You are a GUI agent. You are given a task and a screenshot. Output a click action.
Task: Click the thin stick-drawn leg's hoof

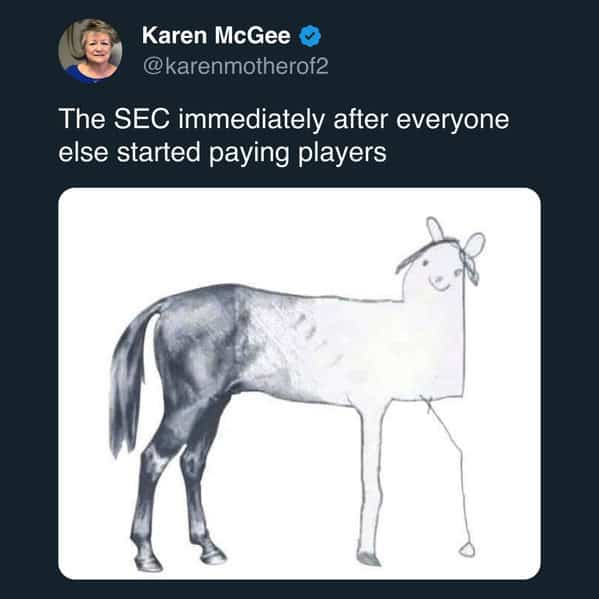point(467,550)
